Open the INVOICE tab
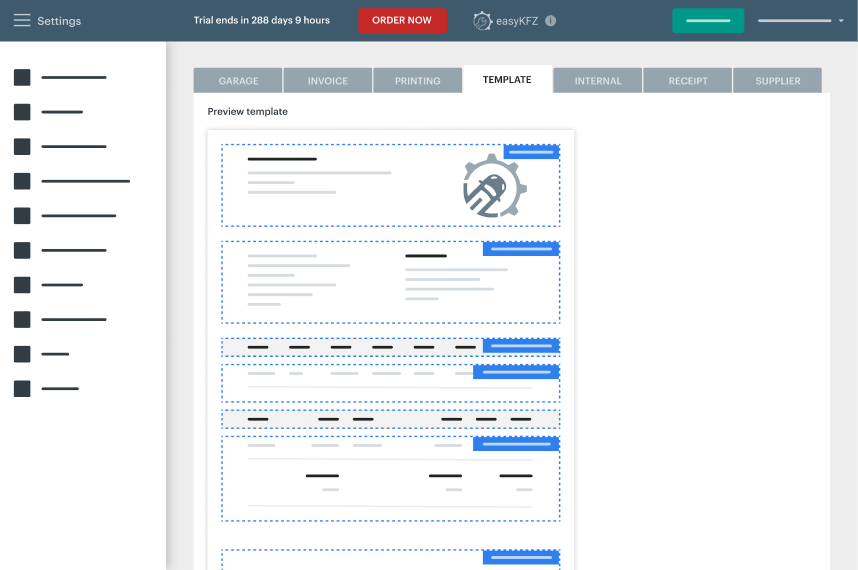Image resolution: width=858 pixels, height=570 pixels. coord(328,81)
